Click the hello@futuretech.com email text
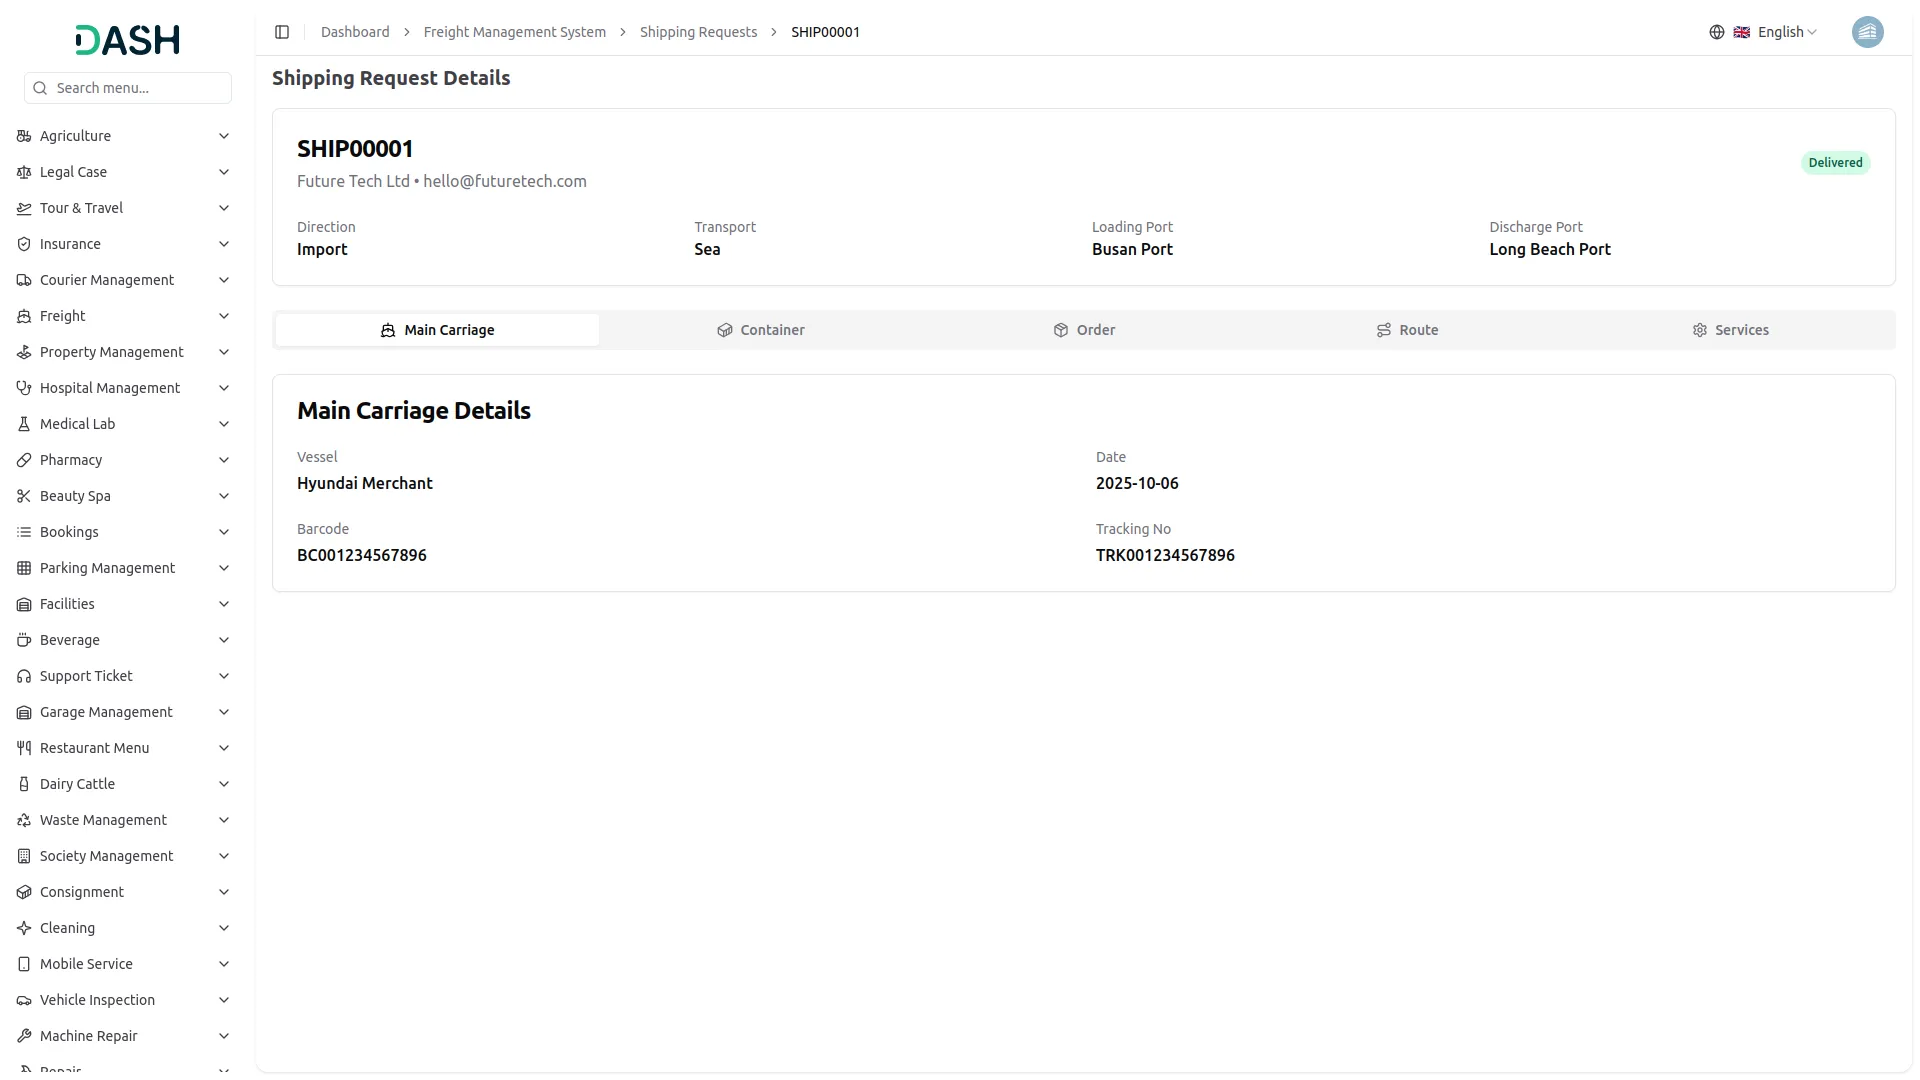This screenshot has width=1920, height=1080. (505, 181)
